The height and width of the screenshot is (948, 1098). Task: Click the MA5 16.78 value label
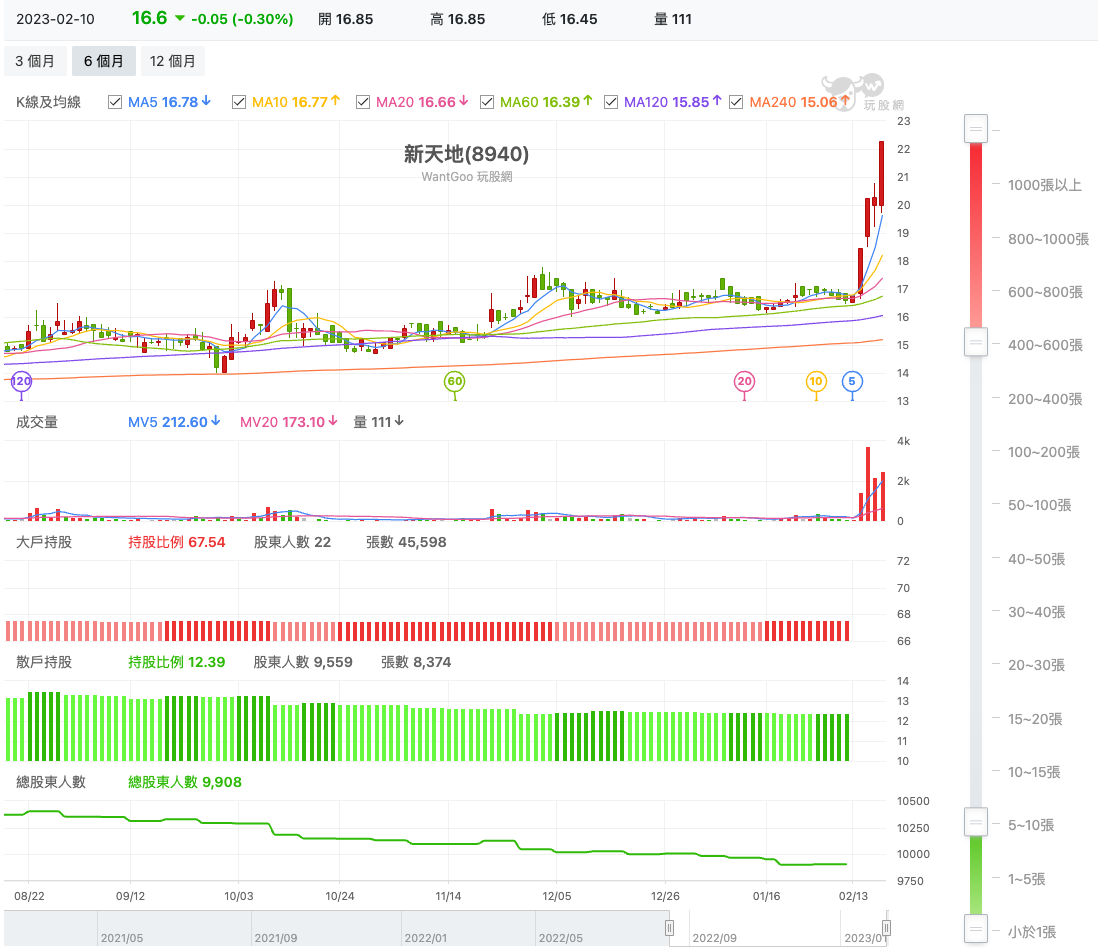coord(169,102)
